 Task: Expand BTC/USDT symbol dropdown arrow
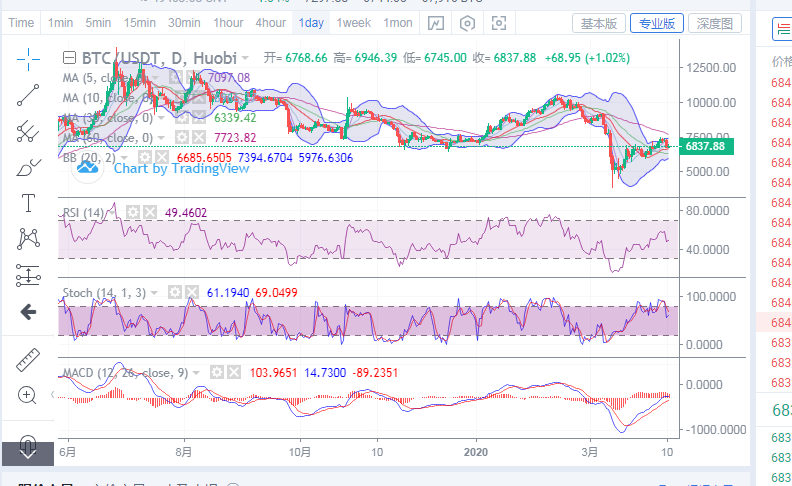coord(245,58)
